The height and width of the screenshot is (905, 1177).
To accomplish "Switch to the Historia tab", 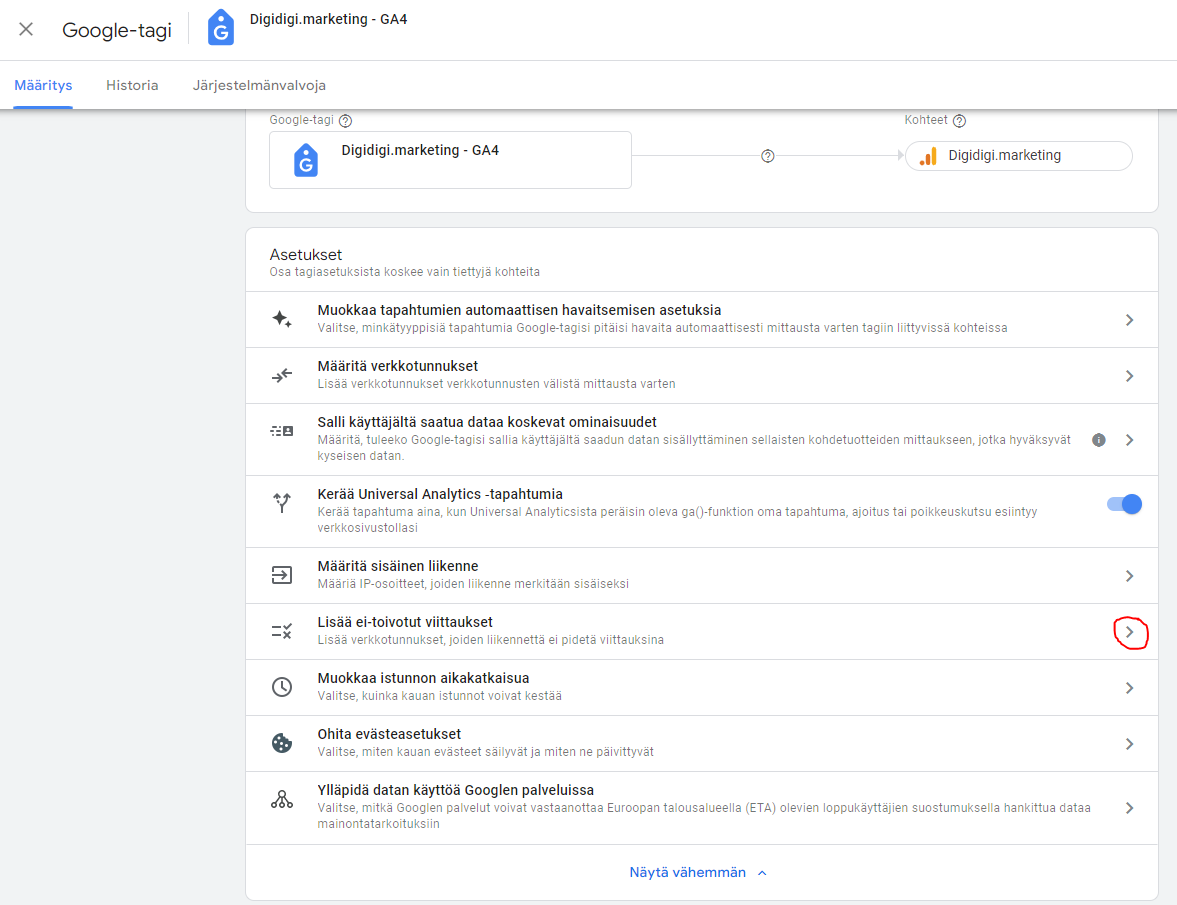I will tap(132, 85).
